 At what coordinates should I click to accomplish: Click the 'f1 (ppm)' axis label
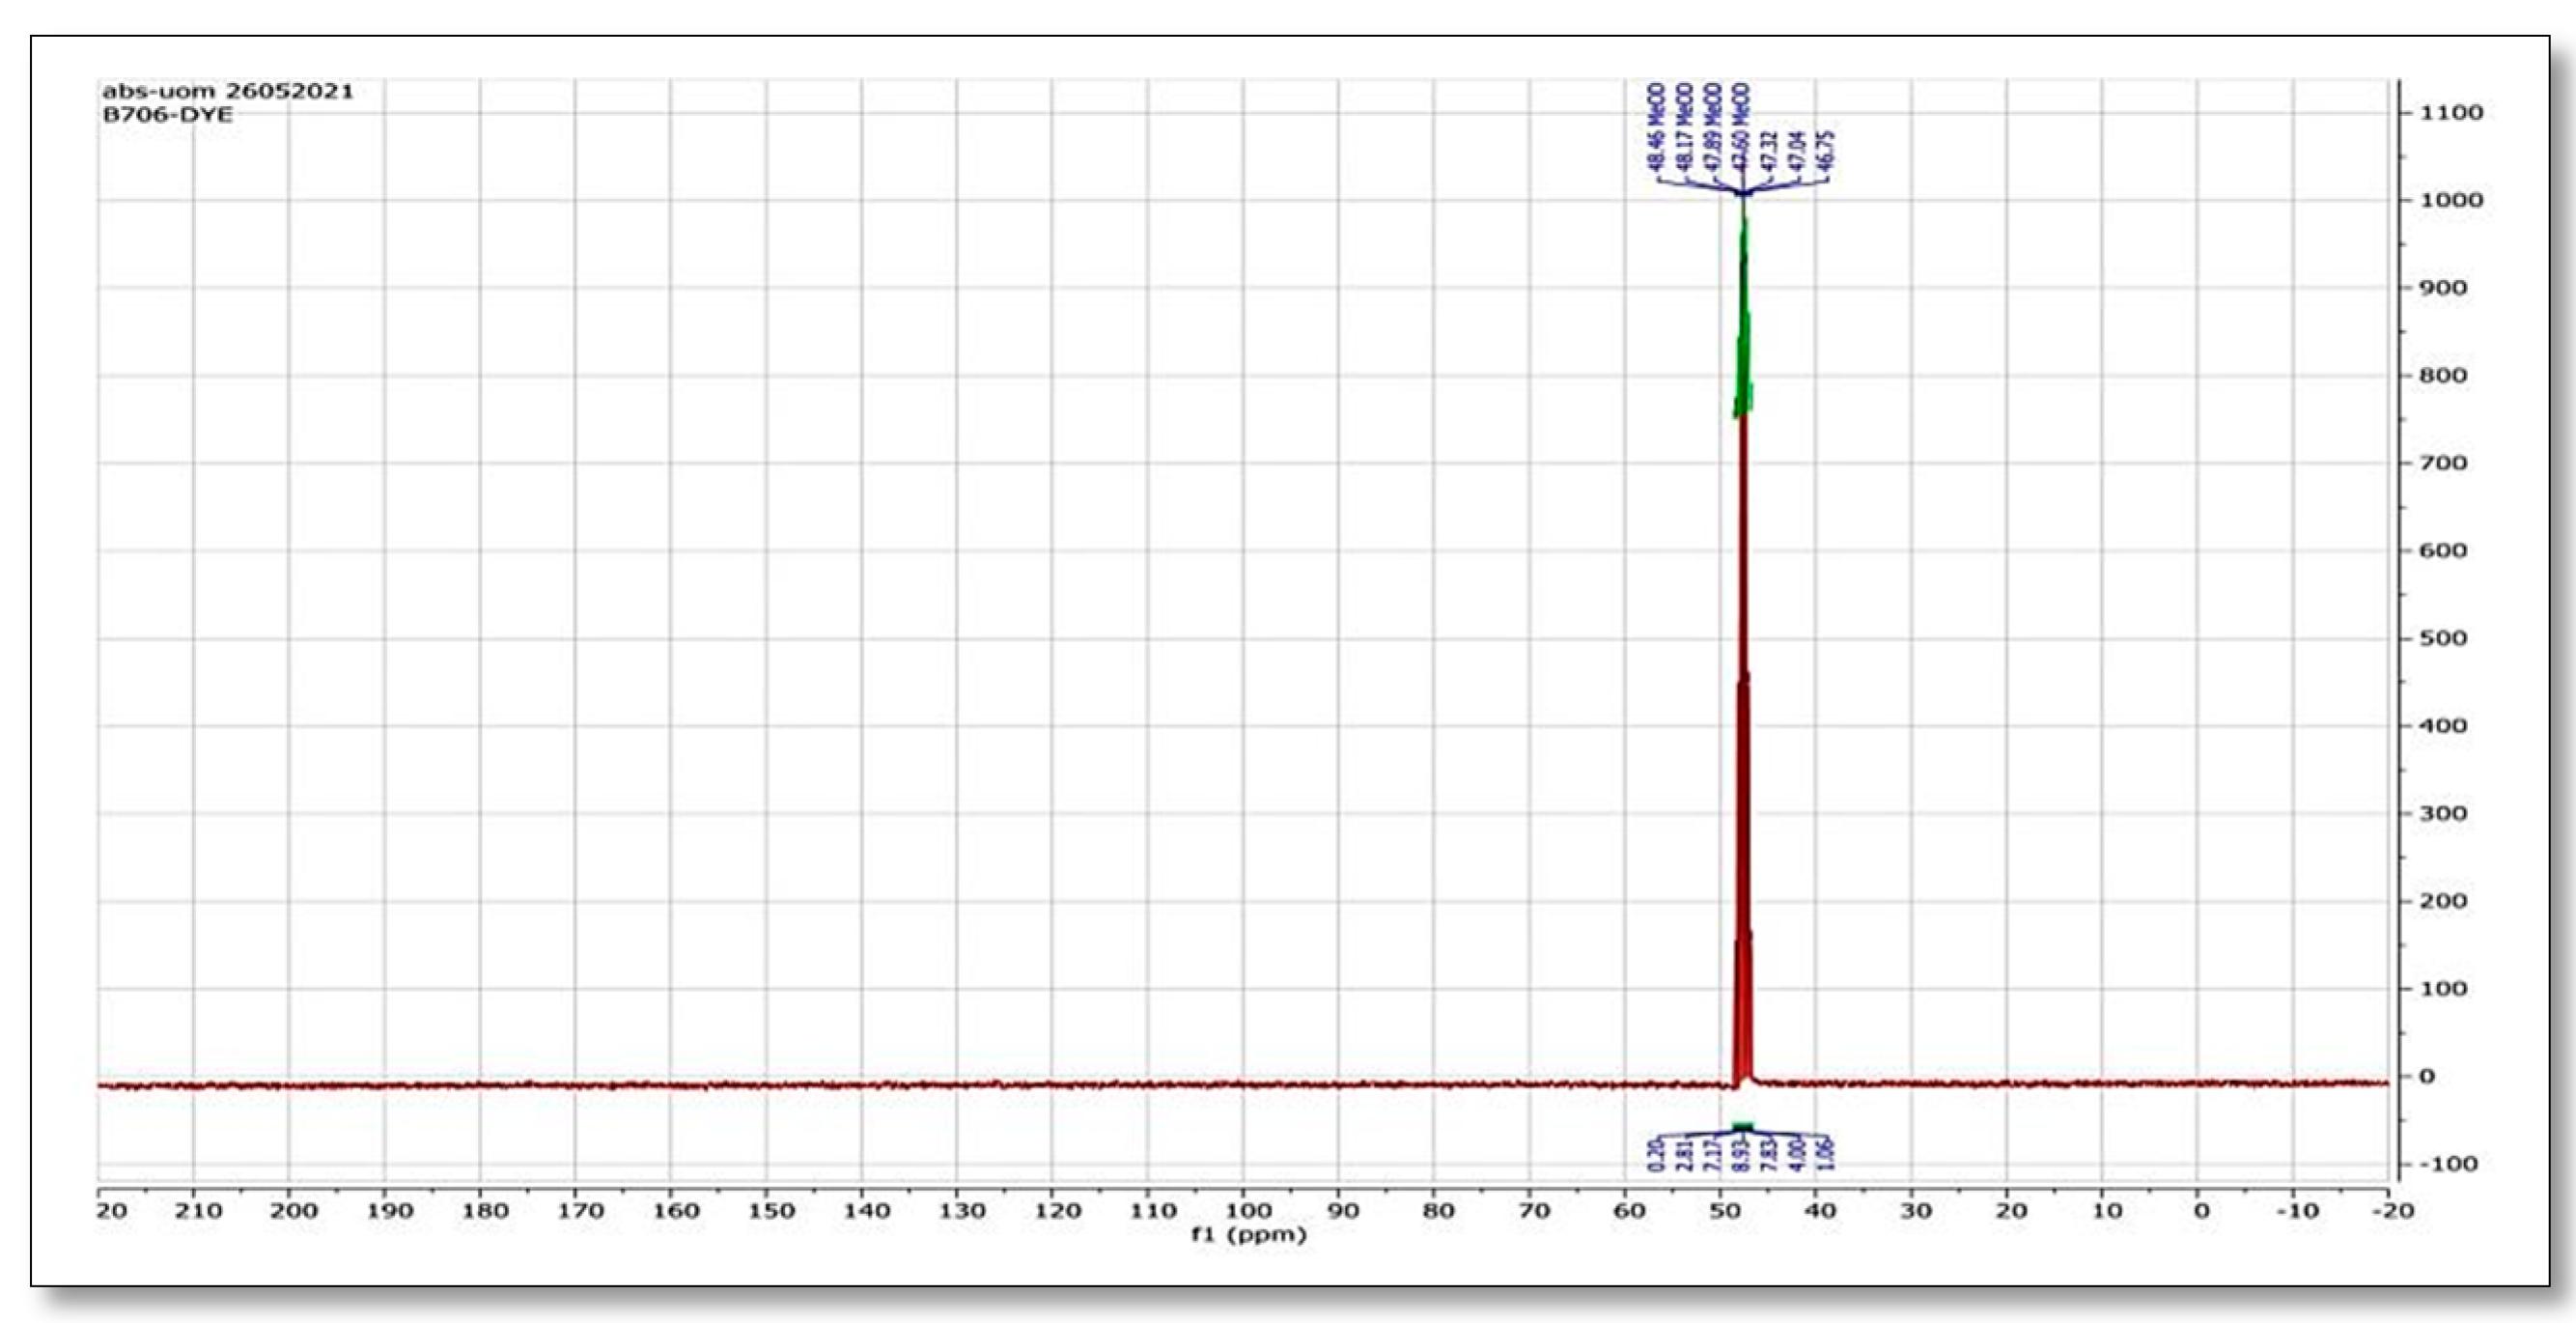click(x=1248, y=1235)
